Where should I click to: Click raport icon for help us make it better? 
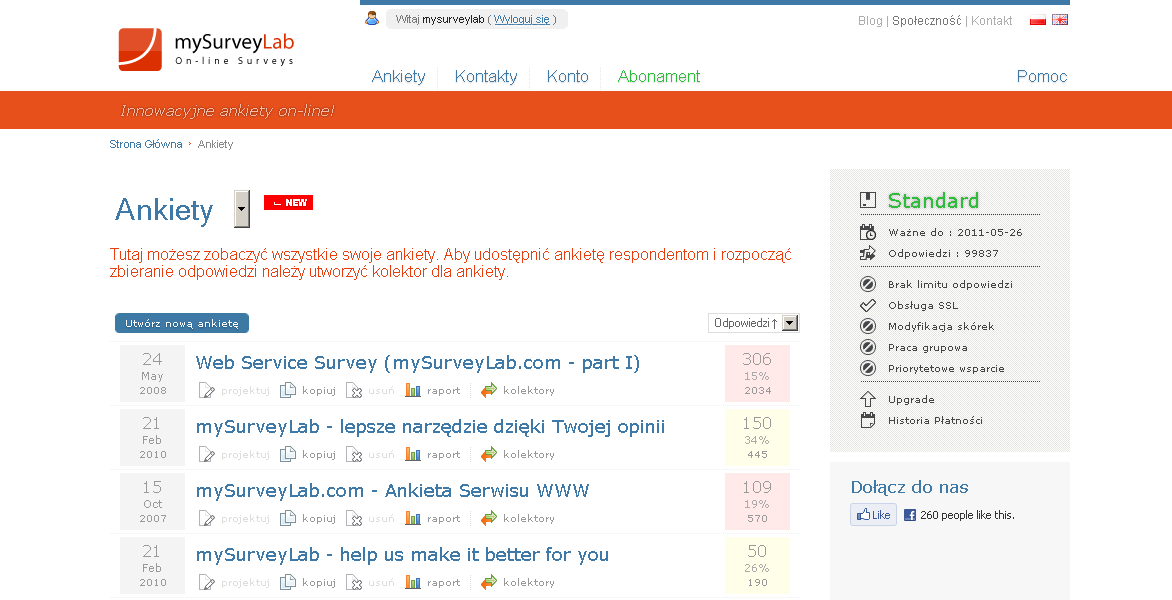point(413,583)
